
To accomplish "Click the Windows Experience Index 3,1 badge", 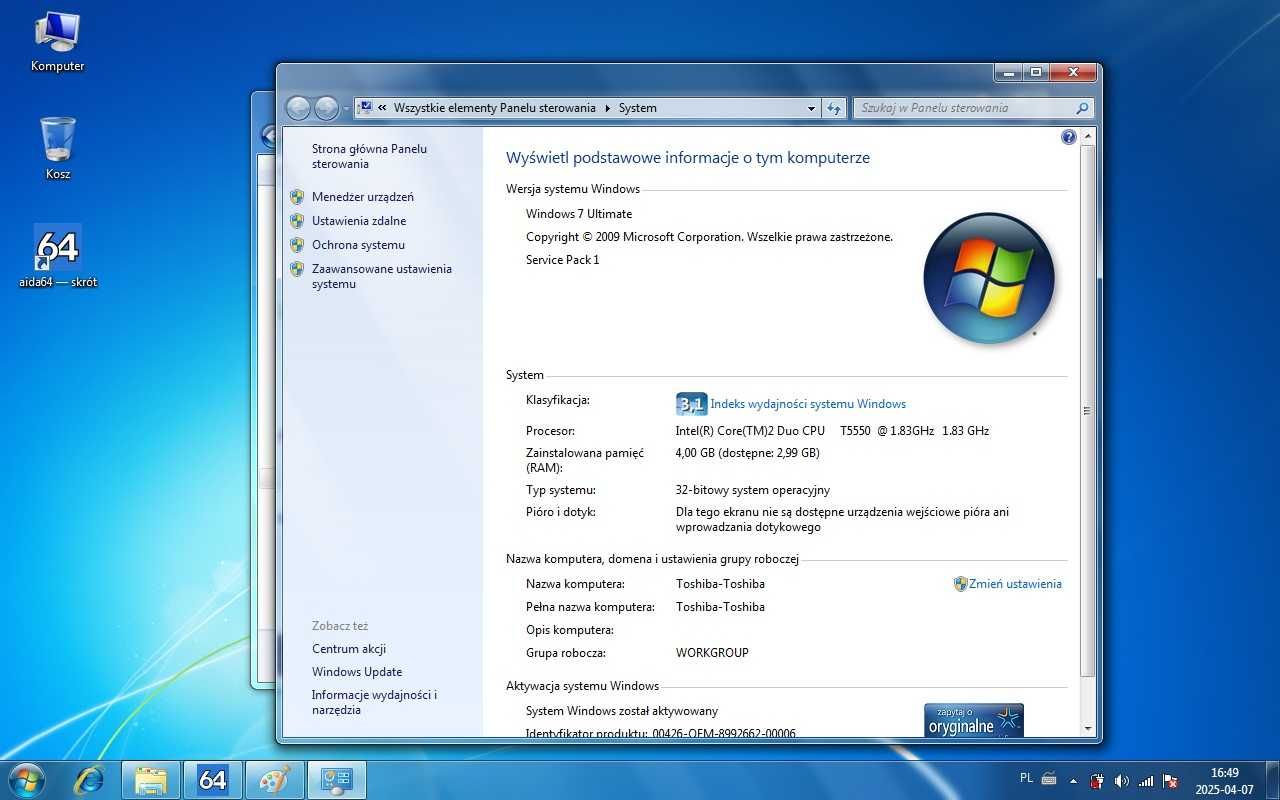I will coord(691,404).
